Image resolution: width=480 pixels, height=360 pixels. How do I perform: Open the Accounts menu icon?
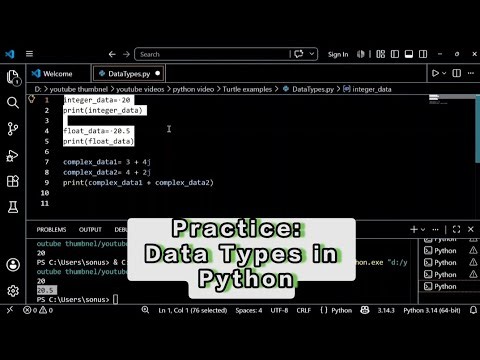click(13, 265)
